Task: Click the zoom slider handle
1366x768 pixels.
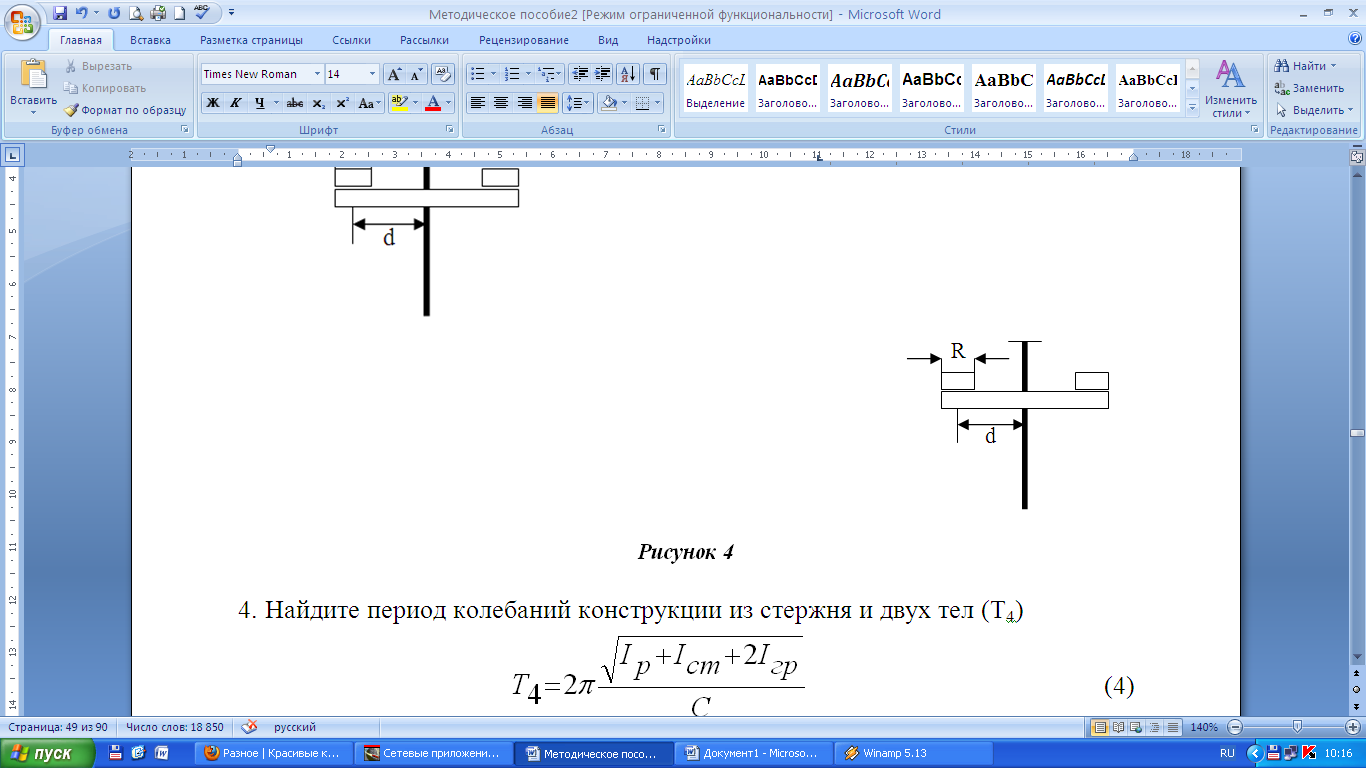Action: coord(1297,727)
